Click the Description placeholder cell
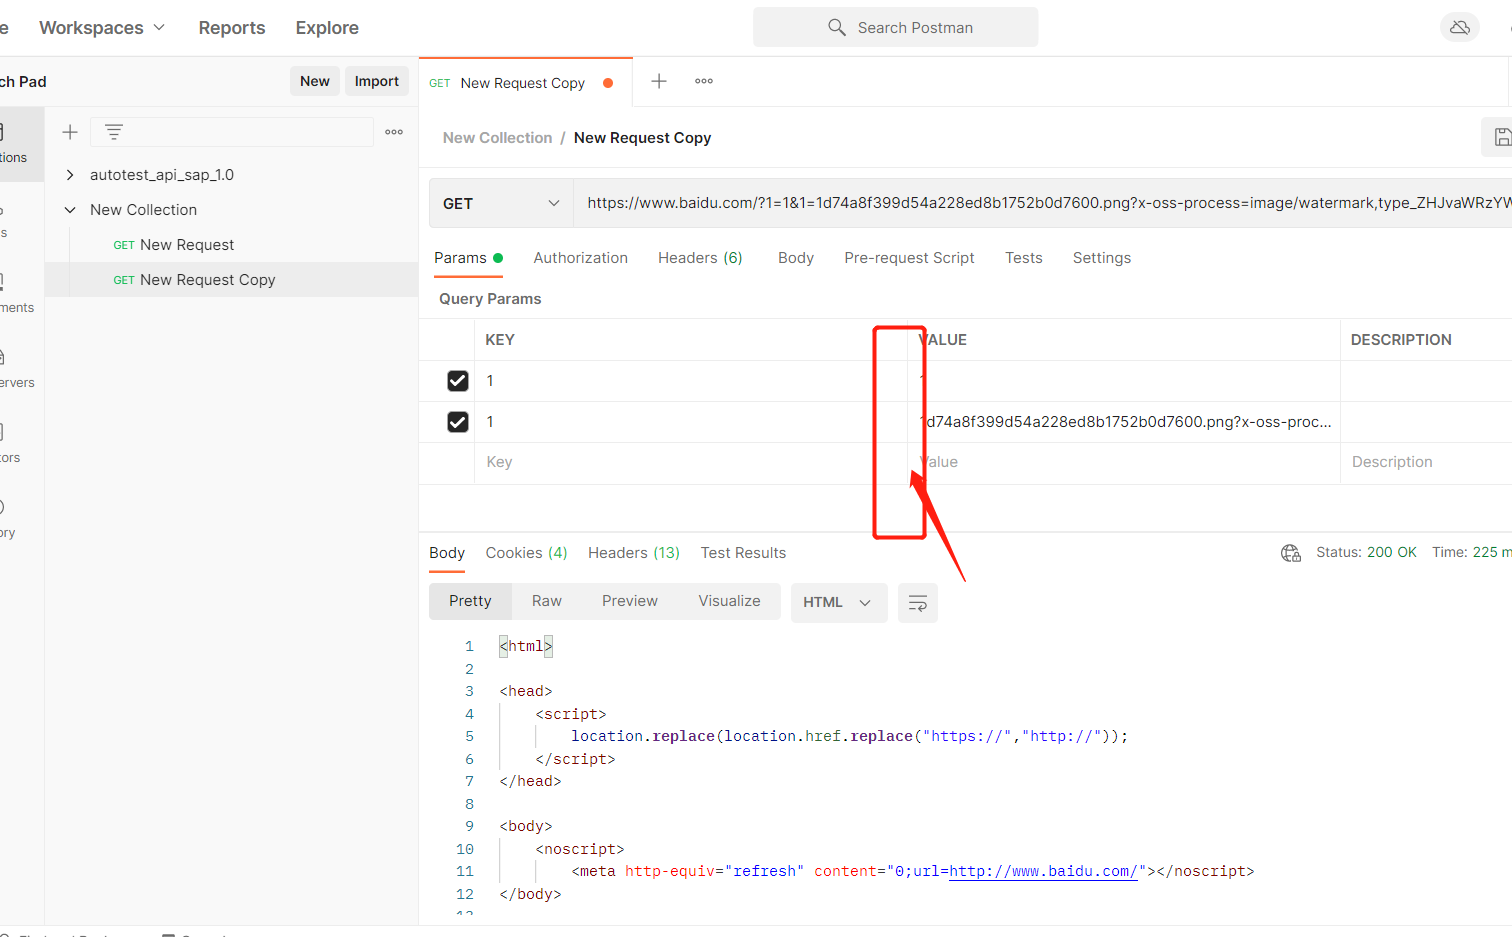This screenshot has height=937, width=1512. pos(1426,462)
